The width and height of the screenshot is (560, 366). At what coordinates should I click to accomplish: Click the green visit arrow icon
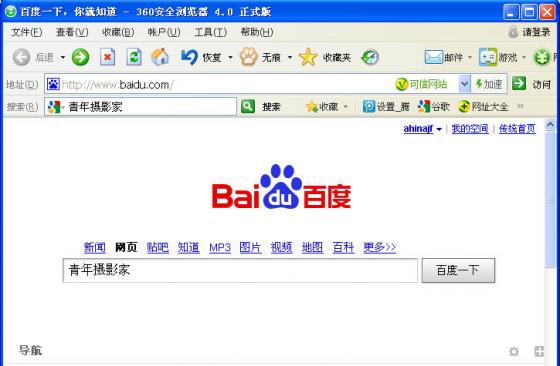pos(519,84)
